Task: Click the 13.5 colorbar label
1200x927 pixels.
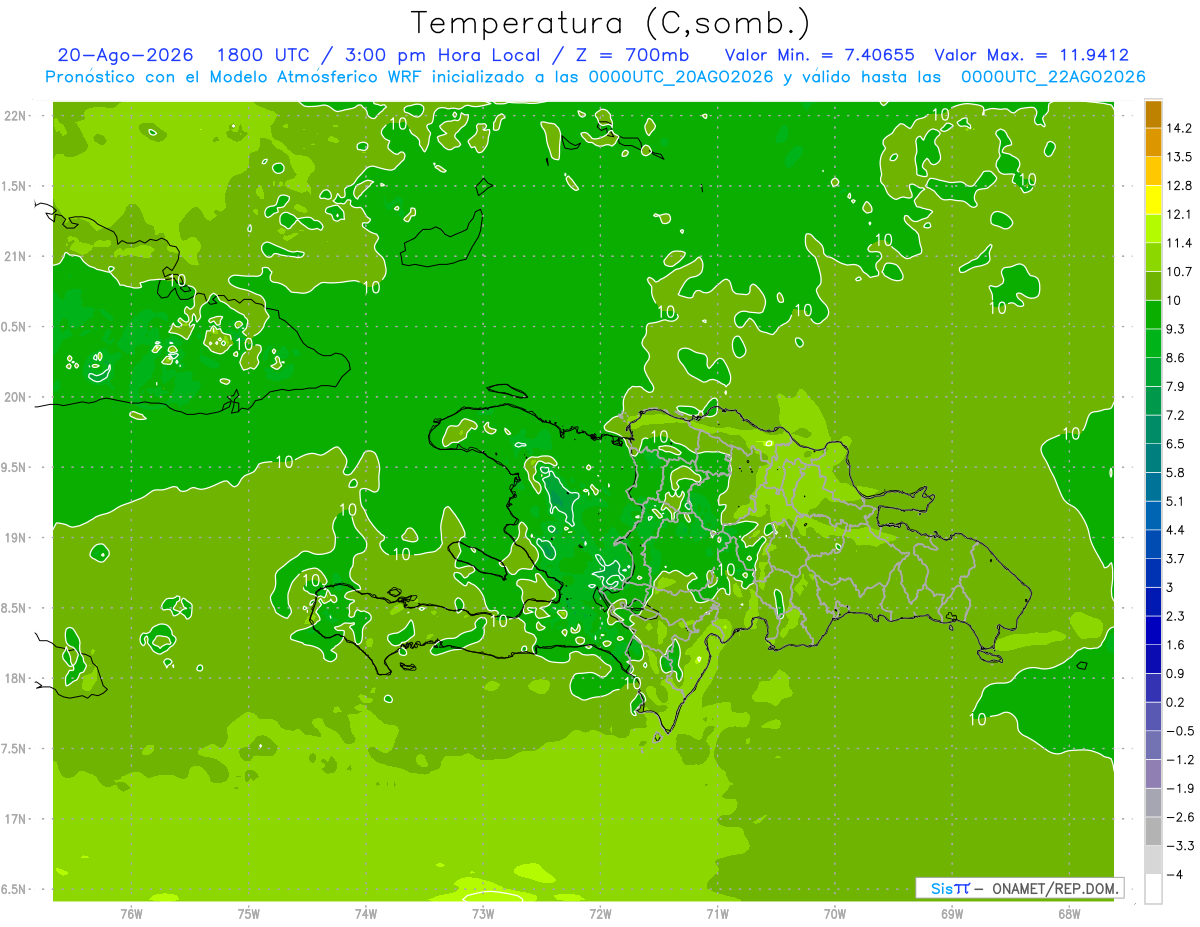Action: coord(1179,157)
